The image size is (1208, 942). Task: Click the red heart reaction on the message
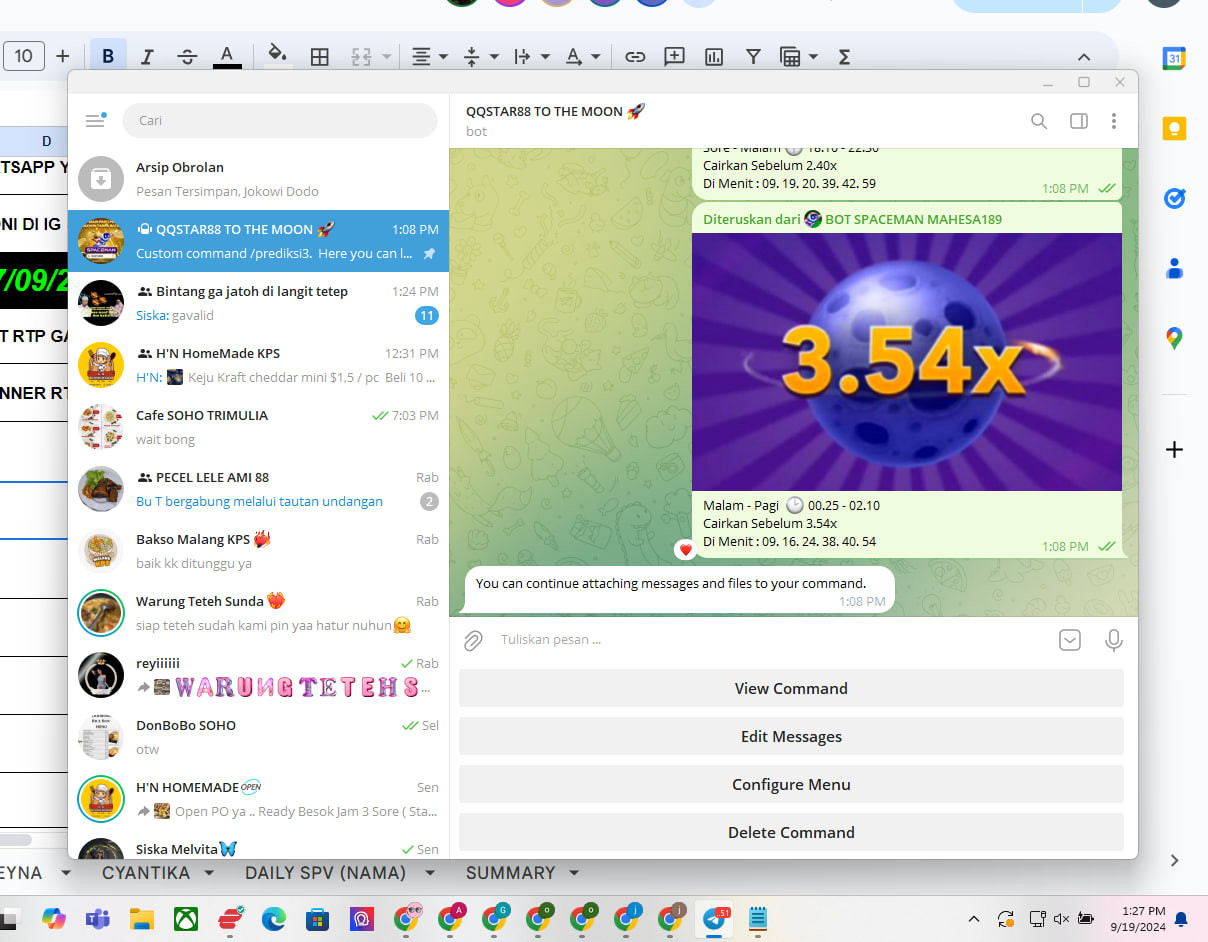point(685,549)
